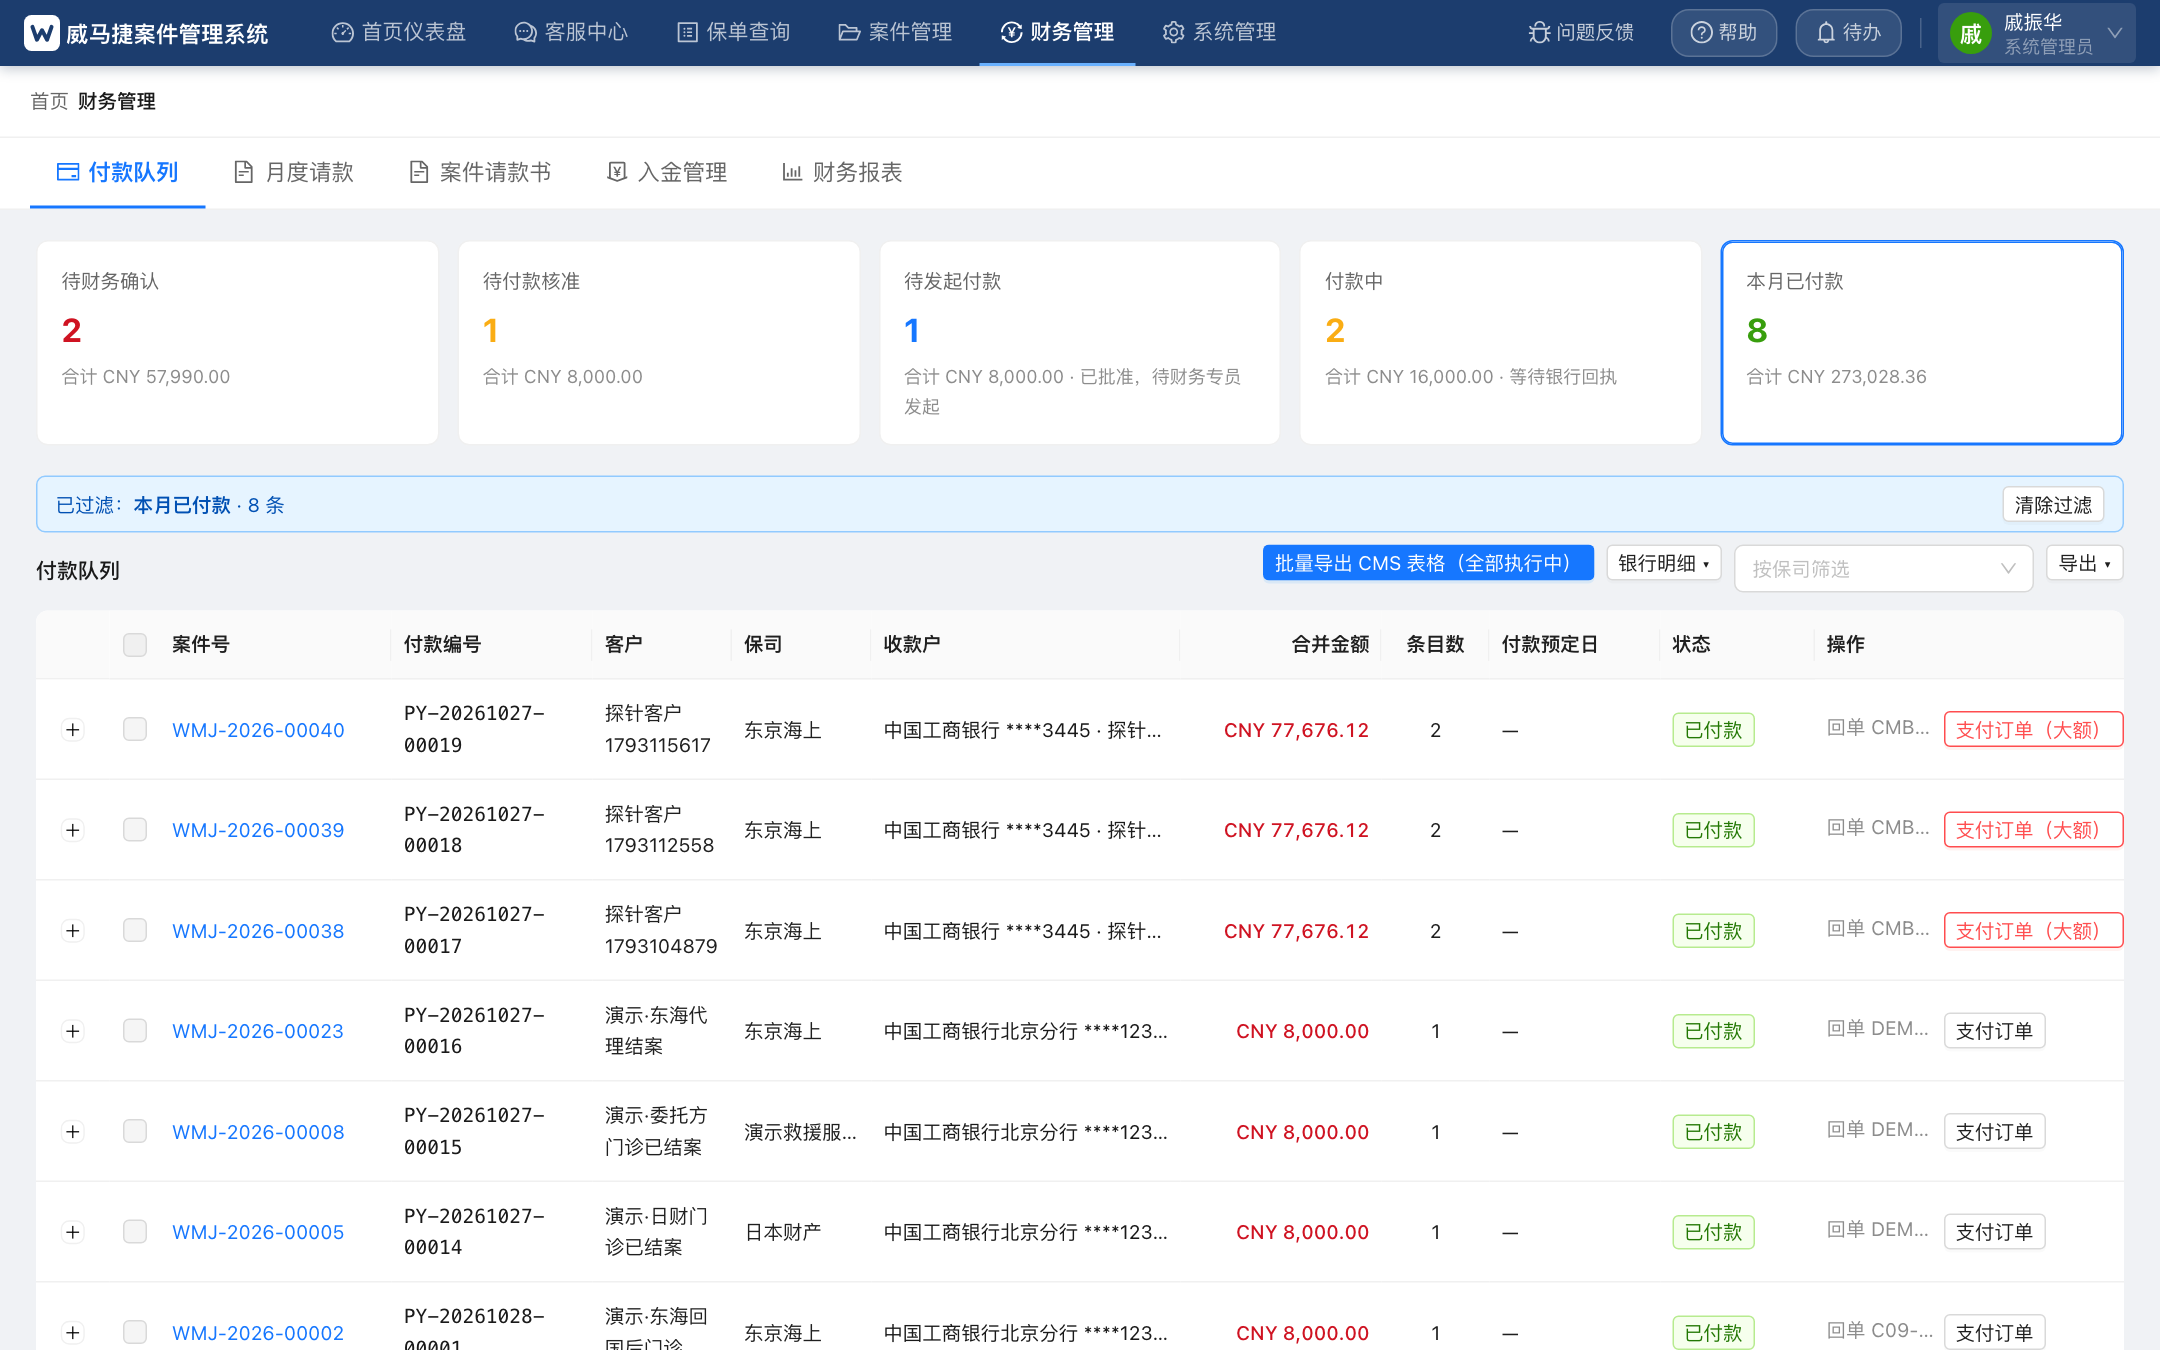This screenshot has width=2160, height=1350.
Task: Click the 付款队列 card icon
Action: click(x=67, y=172)
